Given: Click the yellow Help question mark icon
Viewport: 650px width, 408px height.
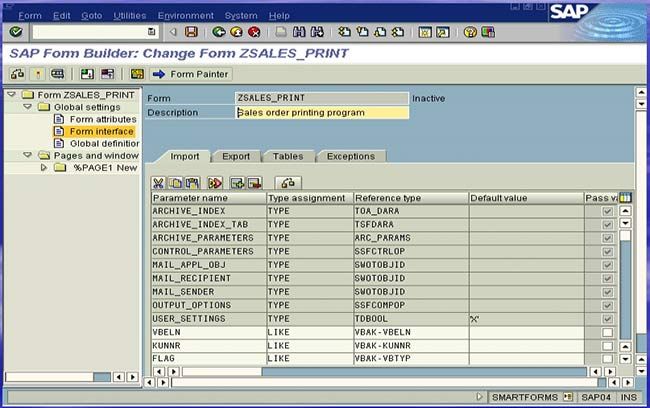Looking at the screenshot, I should 470,32.
